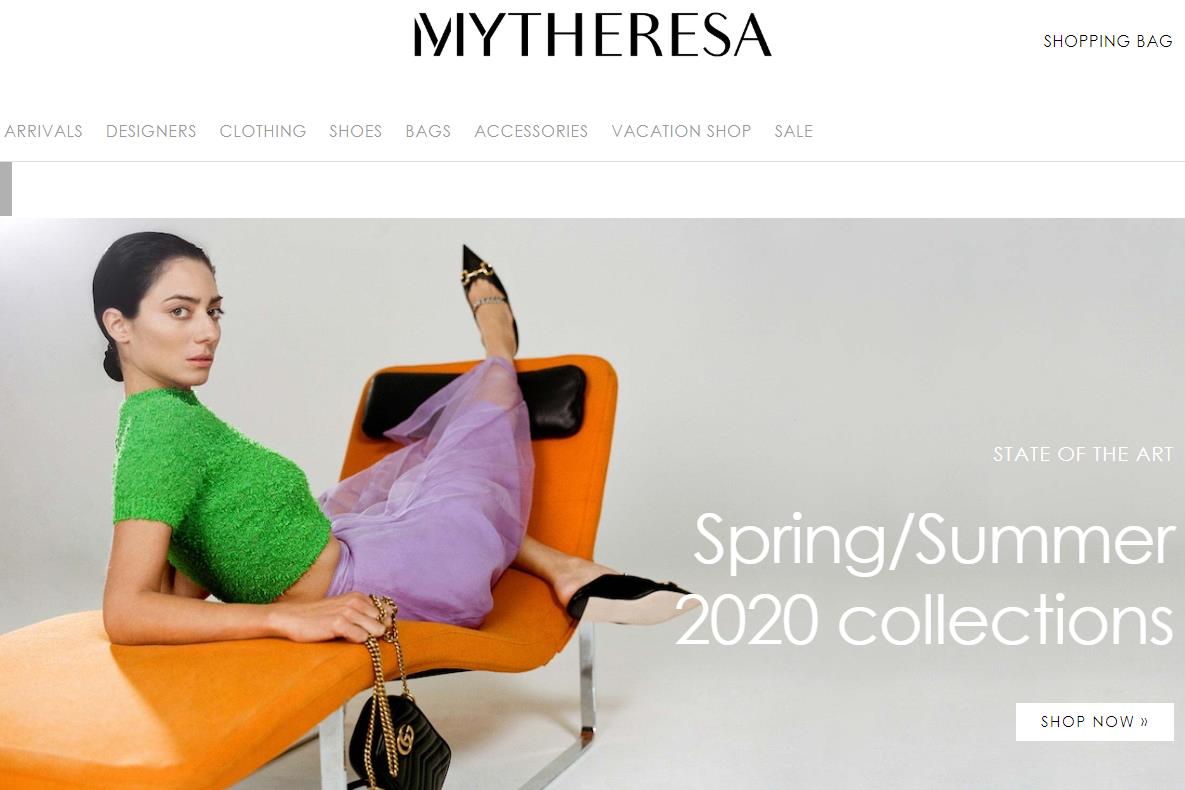This screenshot has width=1185, height=790.
Task: Open the Clothing category
Action: click(263, 131)
